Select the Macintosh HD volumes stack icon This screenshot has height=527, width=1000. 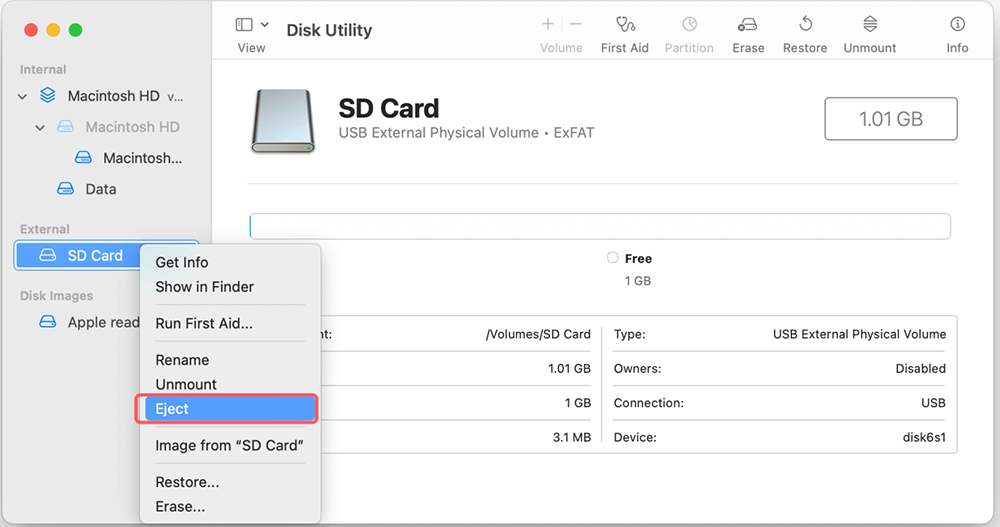pos(48,96)
